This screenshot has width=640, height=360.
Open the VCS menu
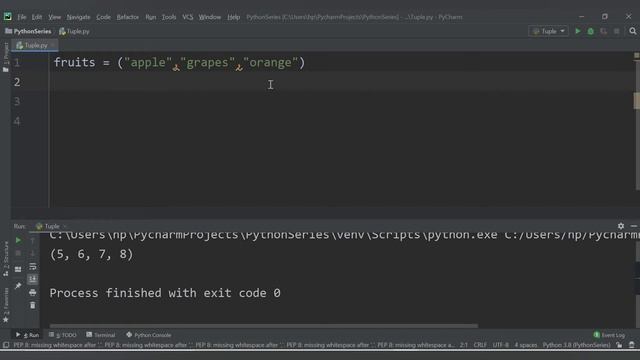[187, 17]
